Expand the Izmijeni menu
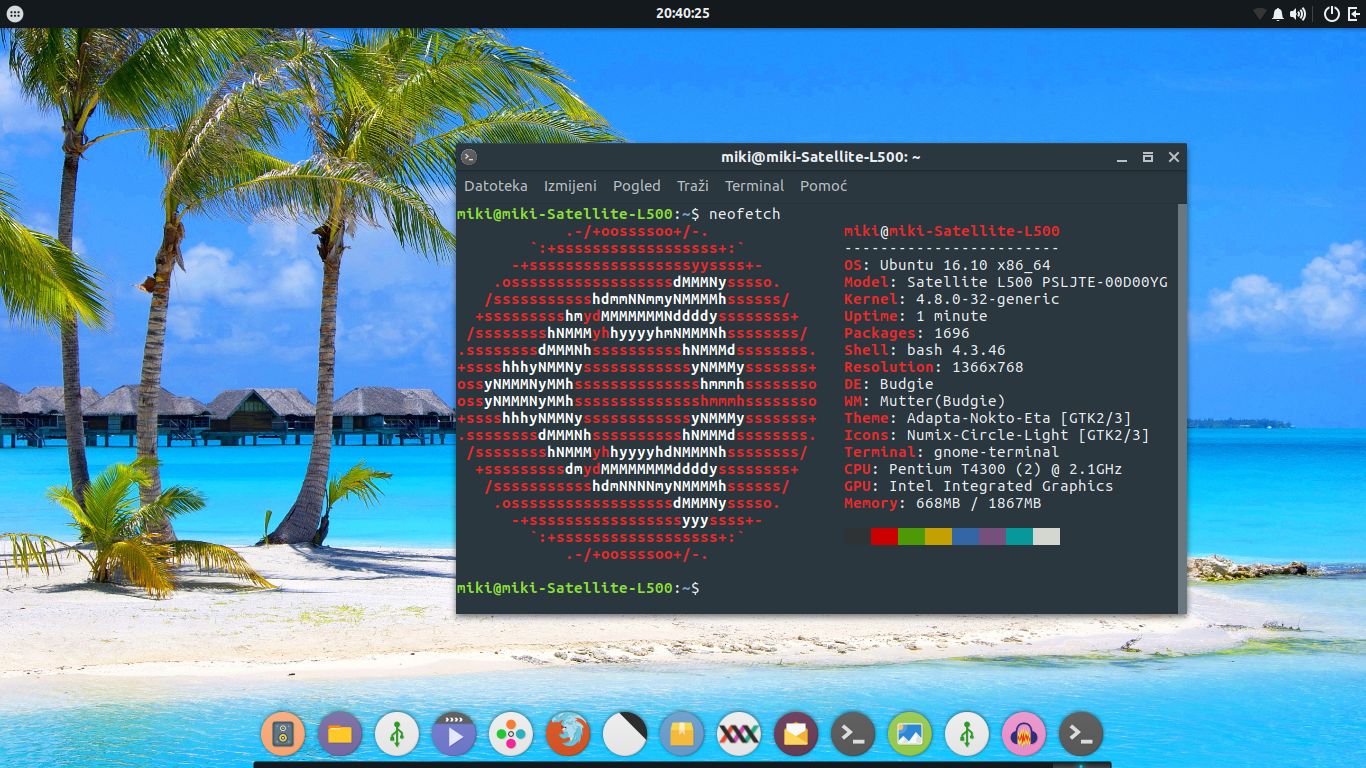Screen dimensions: 1366x768 [570, 186]
